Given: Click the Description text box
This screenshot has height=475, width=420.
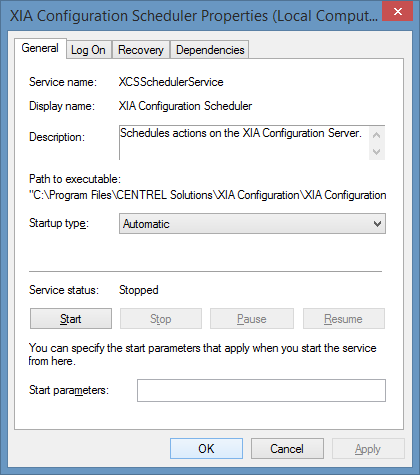Looking at the screenshot, I should [244, 143].
